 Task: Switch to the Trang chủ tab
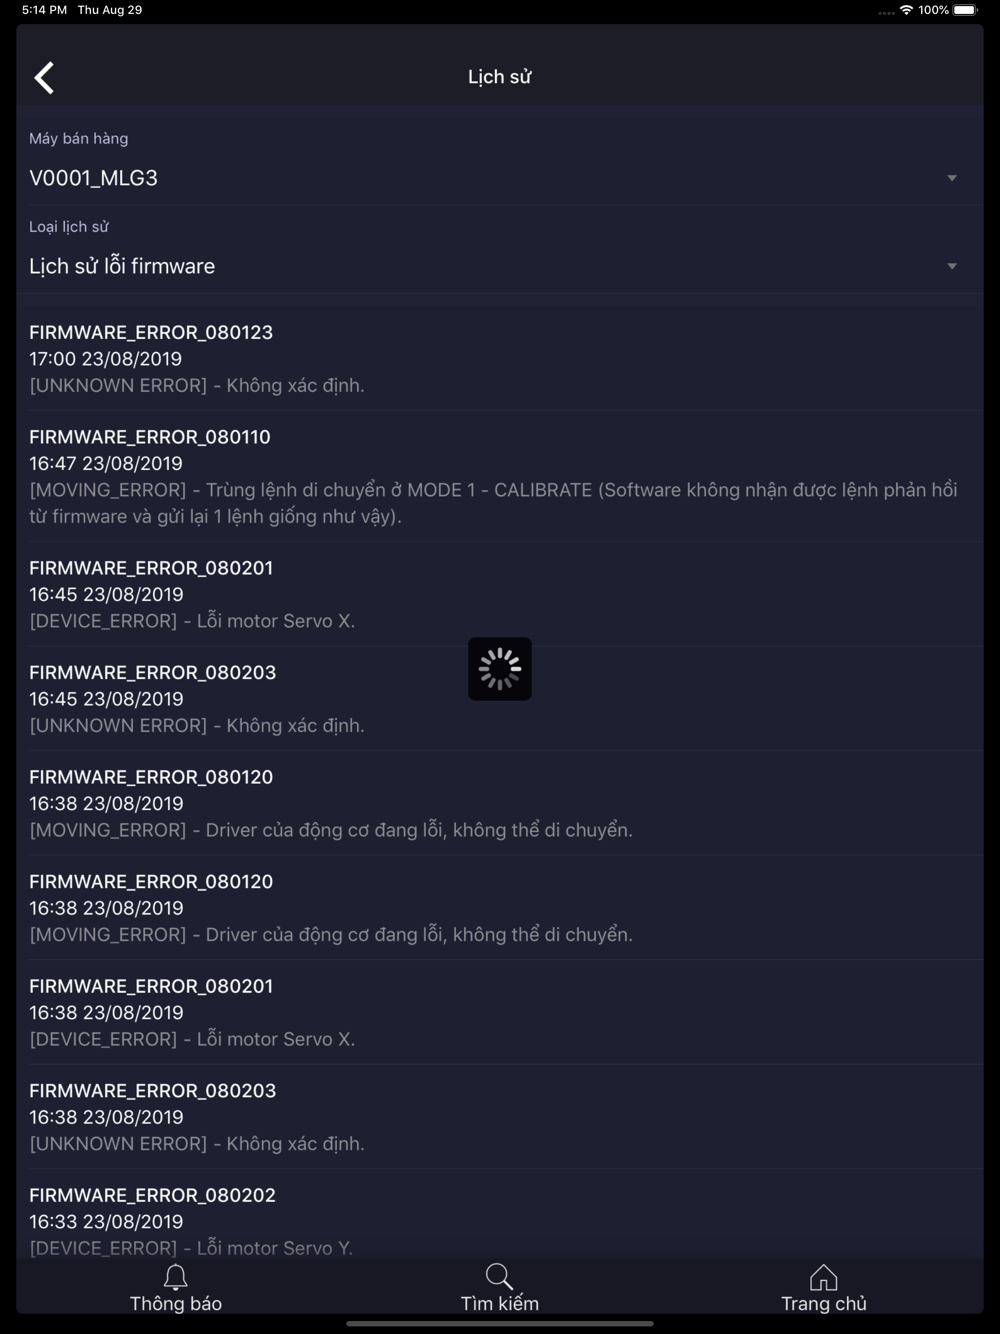(x=823, y=1287)
